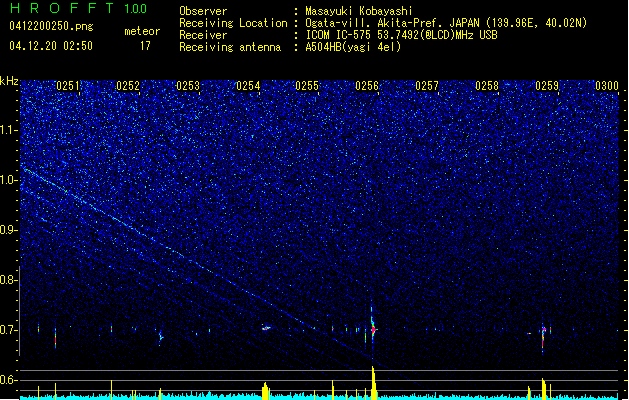Viewport: 629px width, 400px height.
Task: Click the 0254 time axis marker
Action: pyautogui.click(x=248, y=85)
